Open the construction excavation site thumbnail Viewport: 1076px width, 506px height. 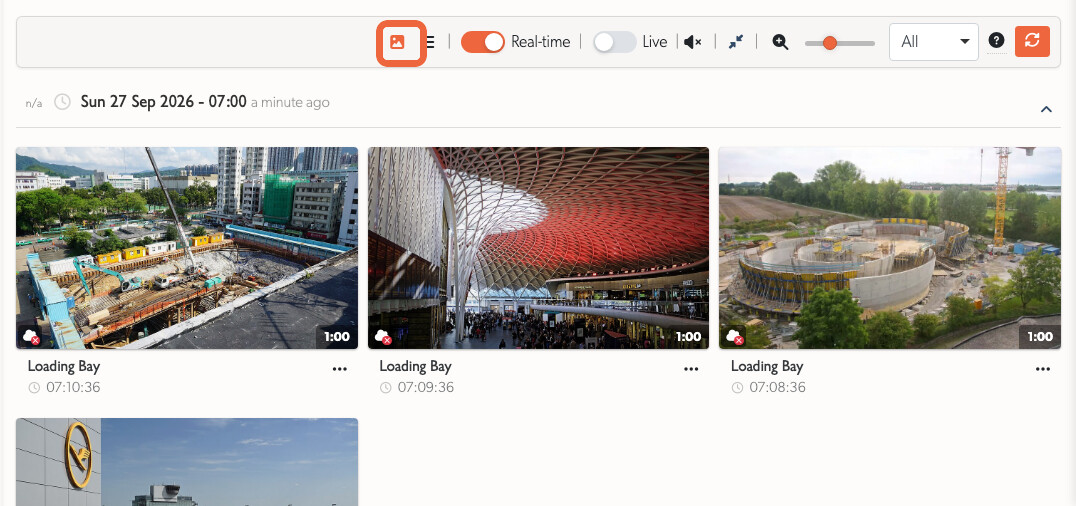[187, 248]
